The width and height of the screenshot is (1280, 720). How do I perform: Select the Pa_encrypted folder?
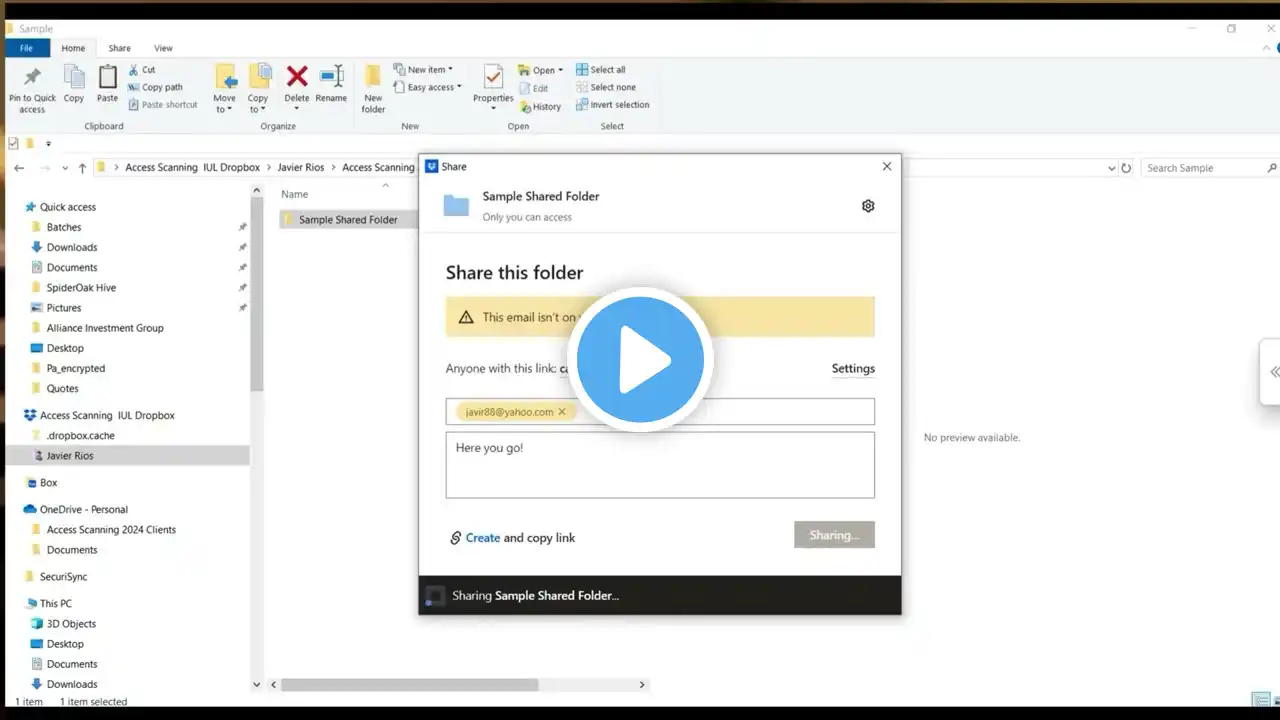(x=76, y=368)
